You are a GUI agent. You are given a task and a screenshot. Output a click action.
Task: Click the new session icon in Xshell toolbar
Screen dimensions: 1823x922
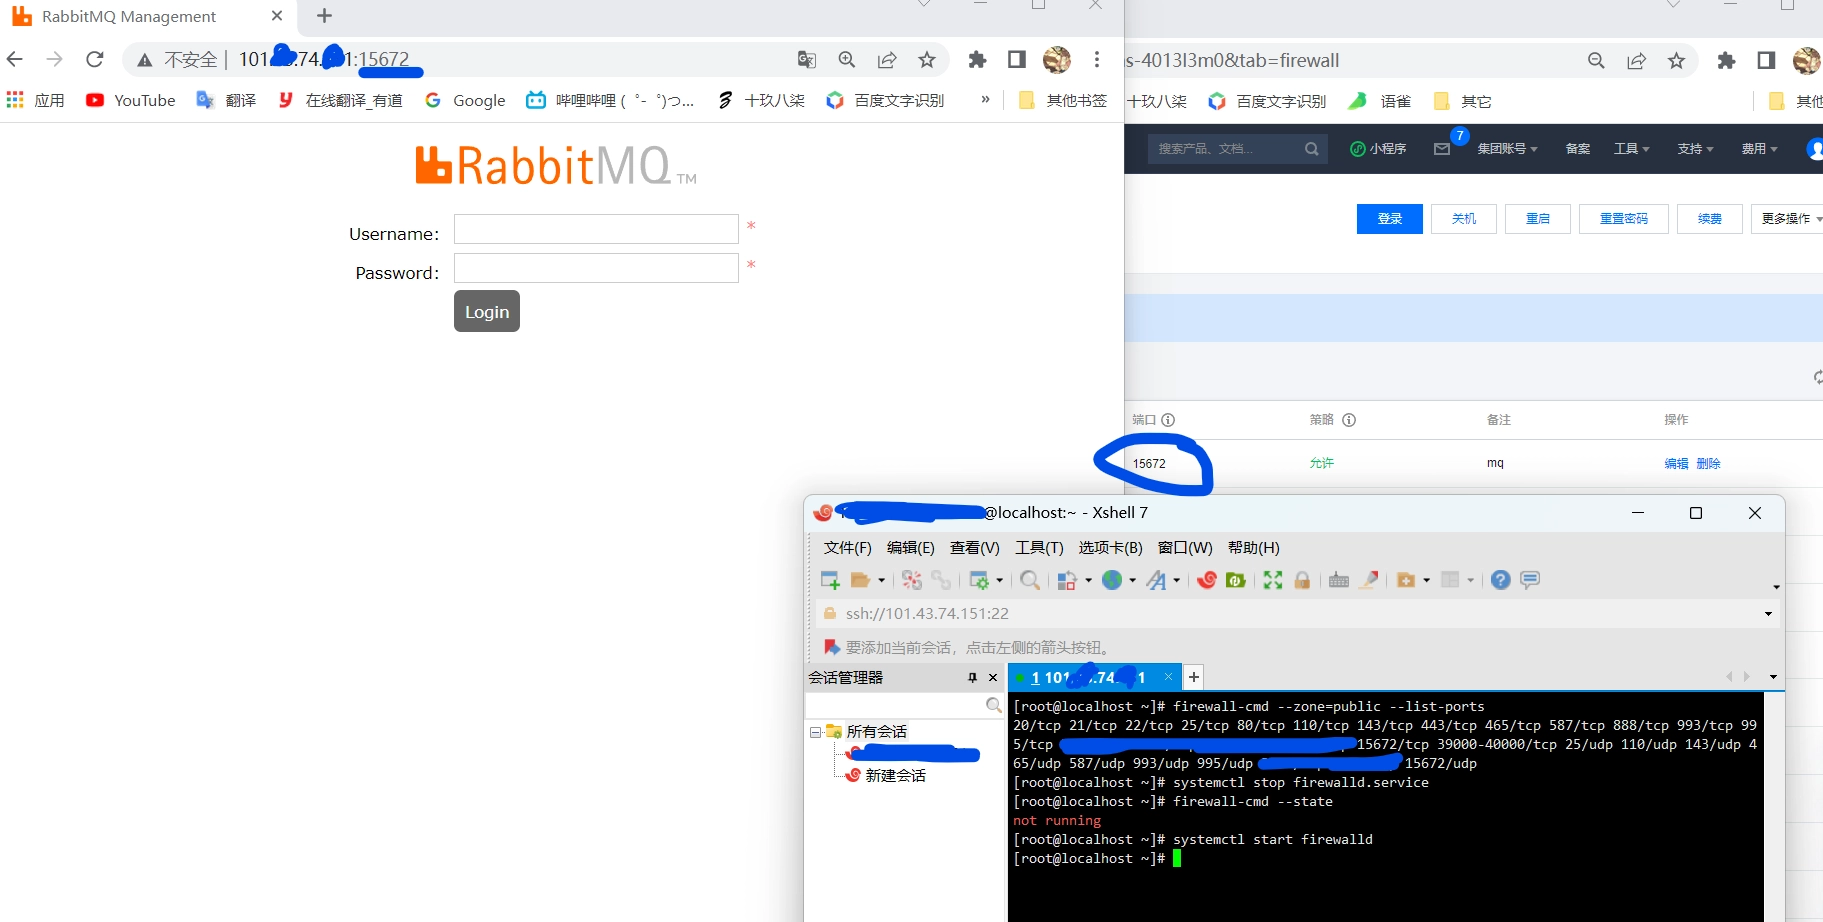[829, 580]
